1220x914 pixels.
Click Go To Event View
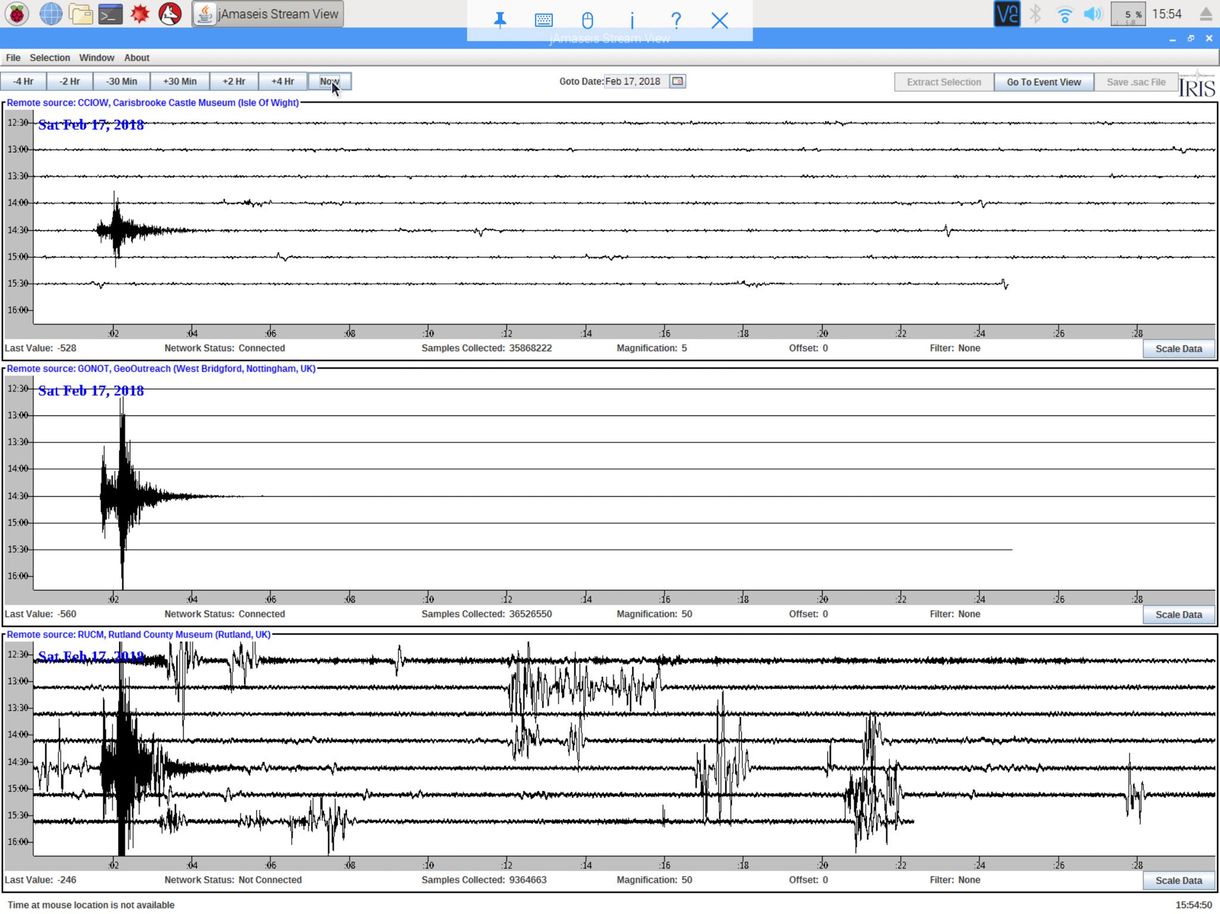click(1044, 82)
